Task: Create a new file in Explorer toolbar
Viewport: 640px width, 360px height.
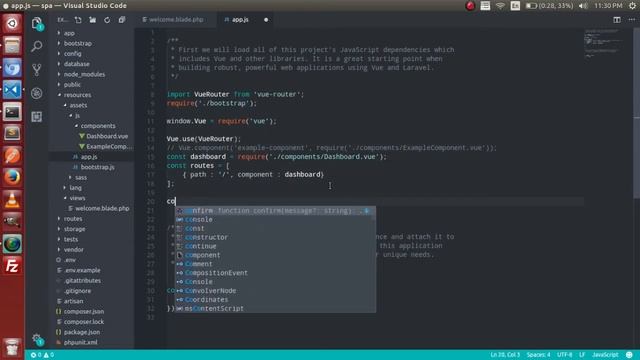Action: 78,20
